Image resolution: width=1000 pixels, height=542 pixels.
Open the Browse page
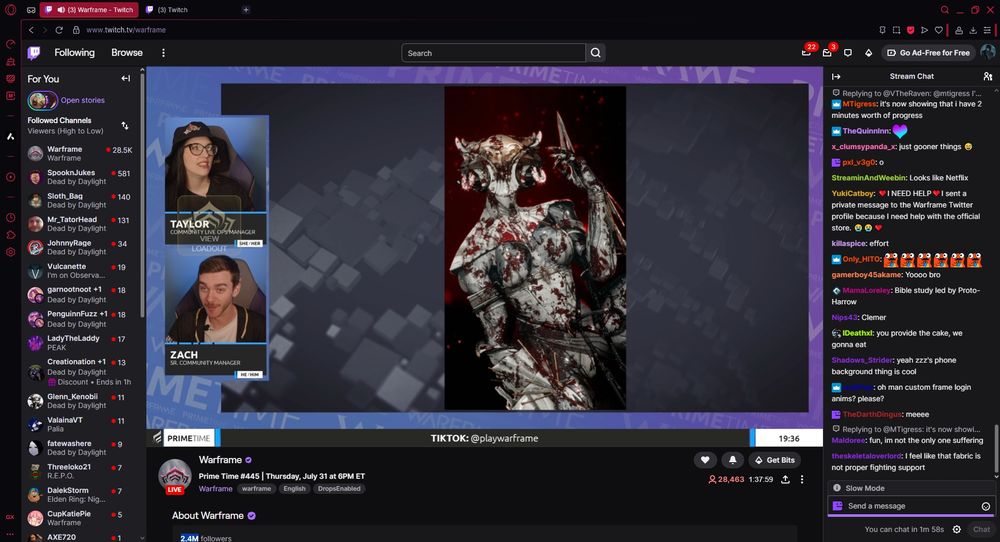127,53
